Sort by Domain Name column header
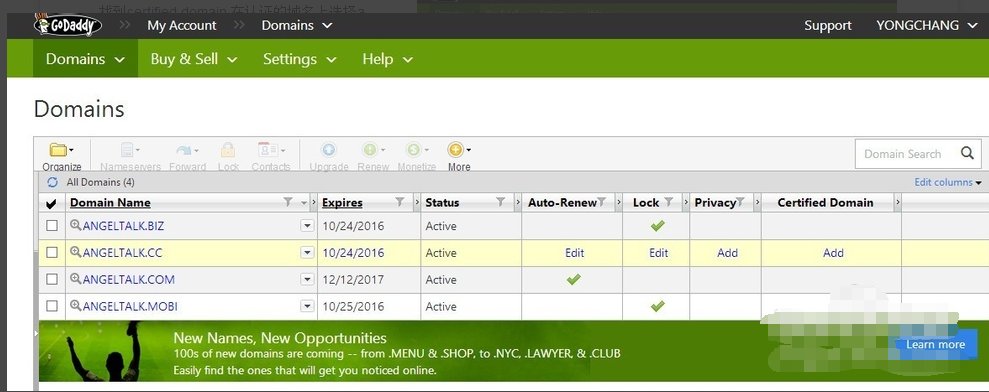Viewport: 989px width, 392px height. pyautogui.click(x=110, y=203)
